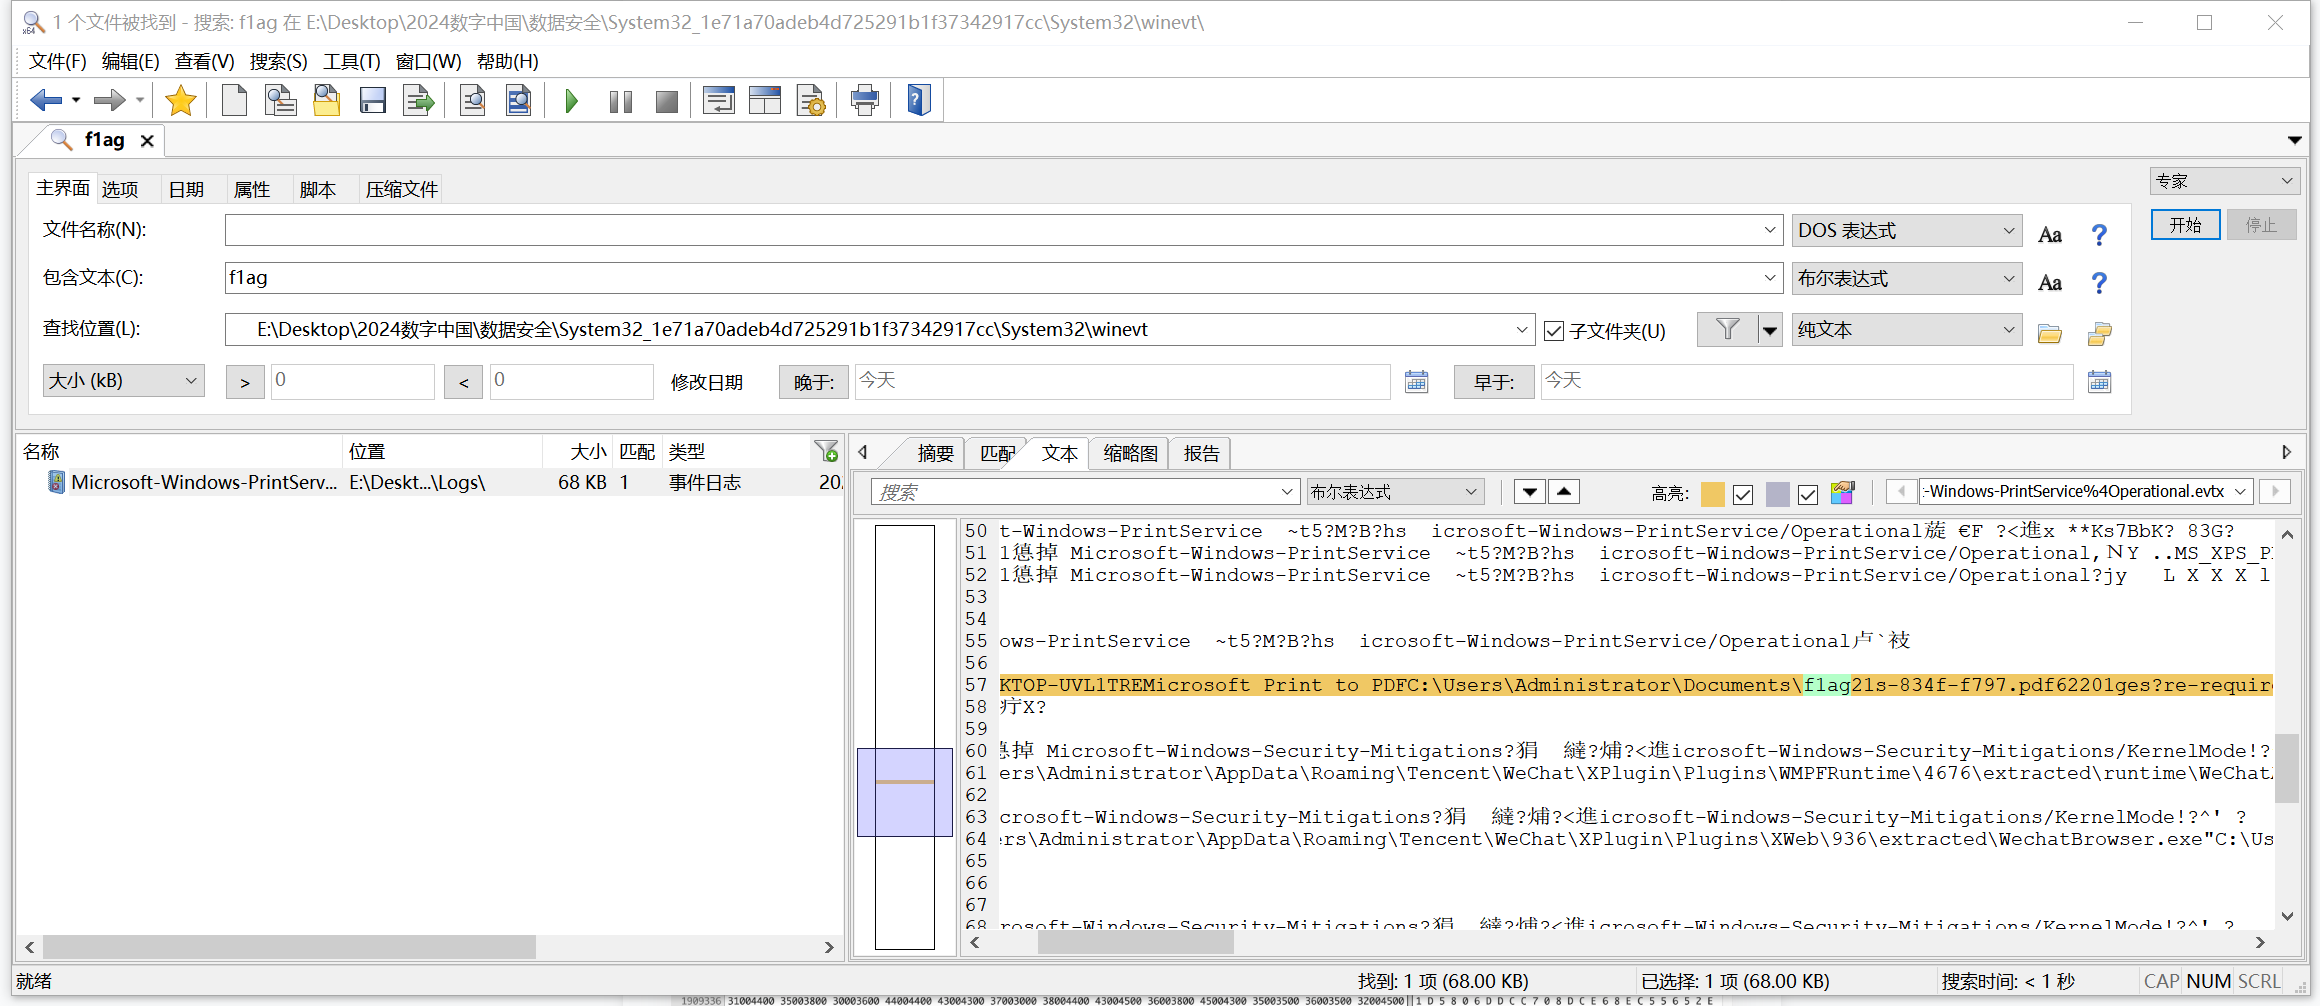Open calendar picker for 早于 date
This screenshot has width=2320, height=1006.
pos(2099,381)
